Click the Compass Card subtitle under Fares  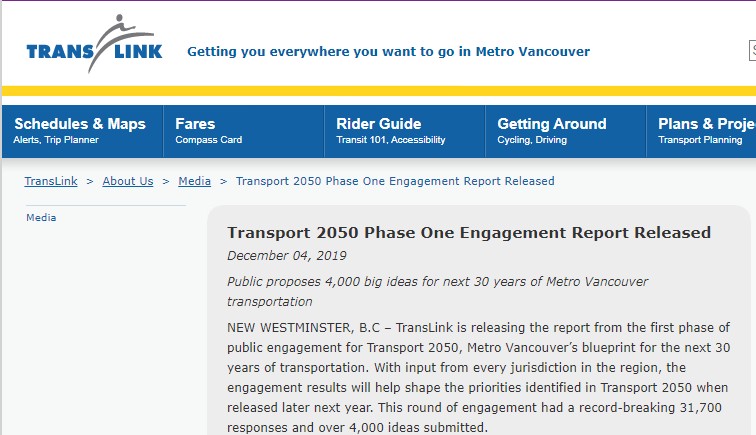(x=209, y=140)
